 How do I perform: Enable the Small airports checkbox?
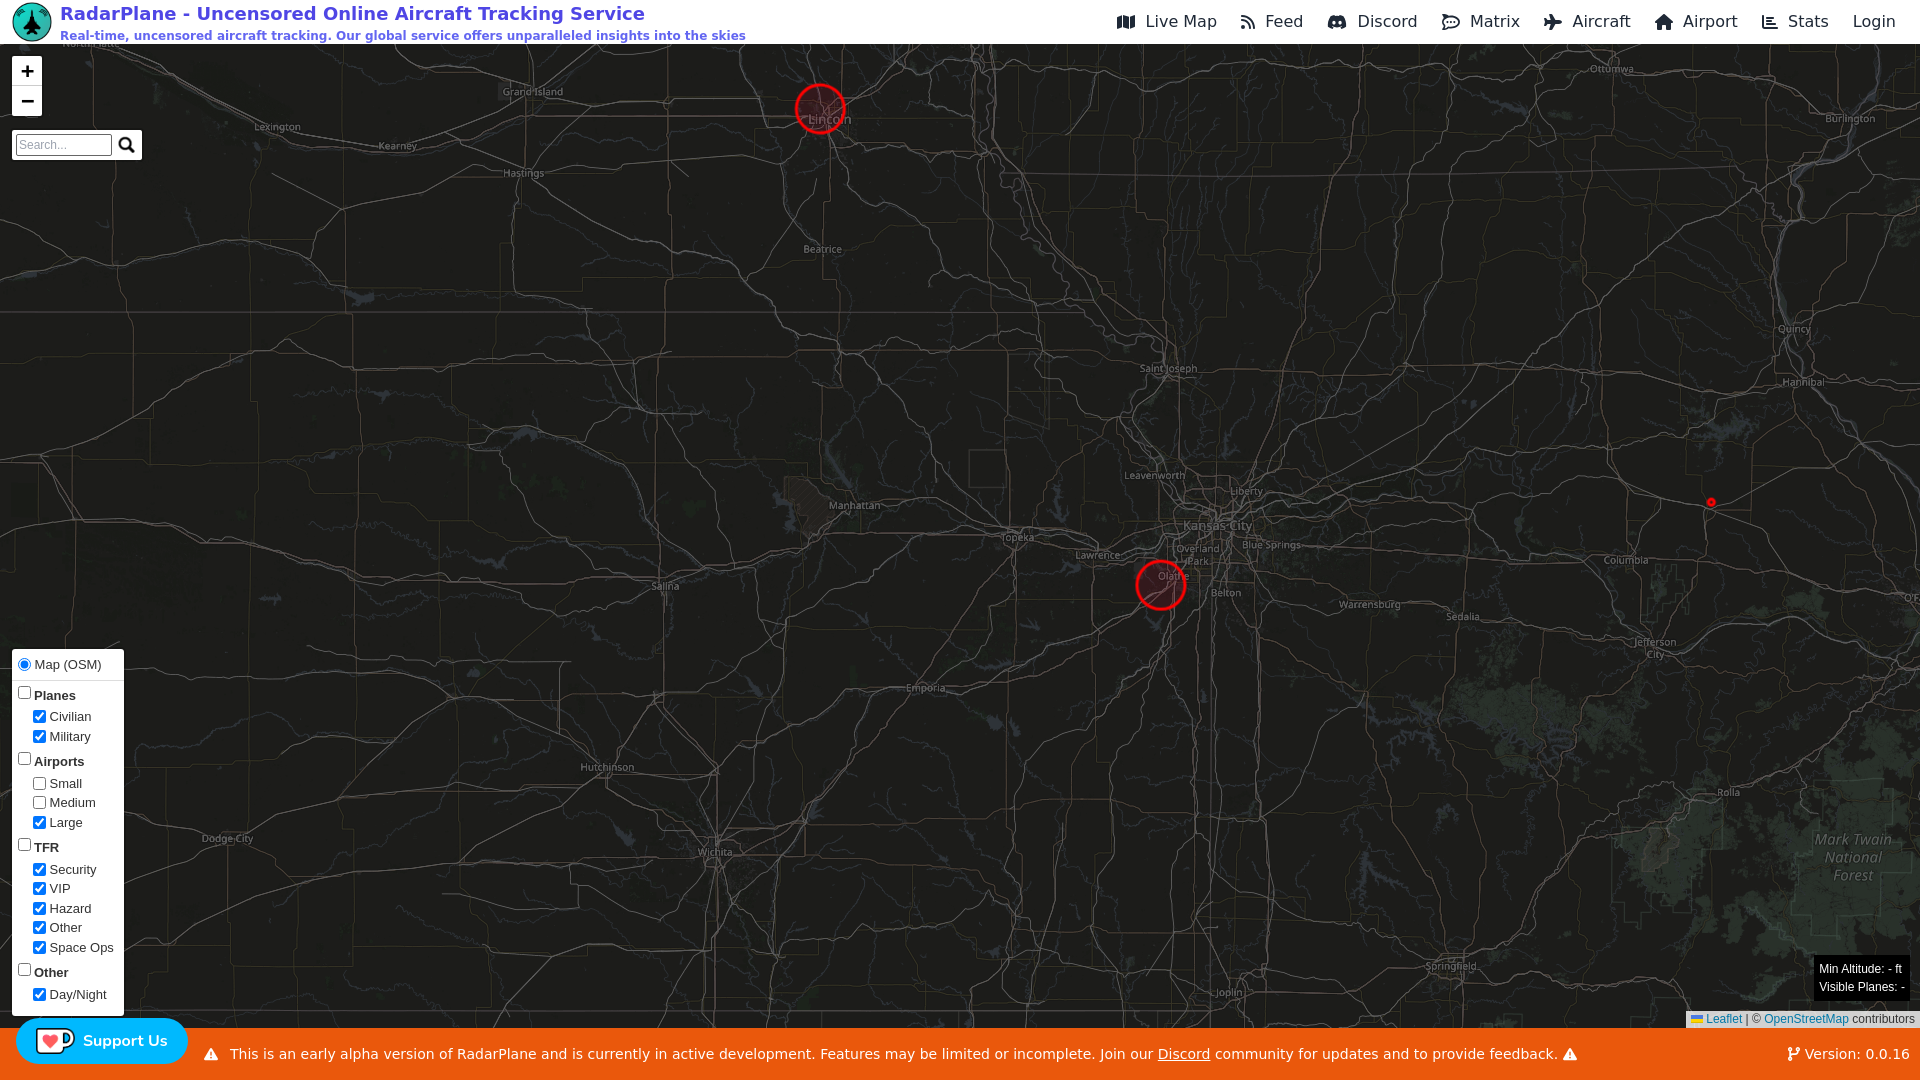(40, 784)
